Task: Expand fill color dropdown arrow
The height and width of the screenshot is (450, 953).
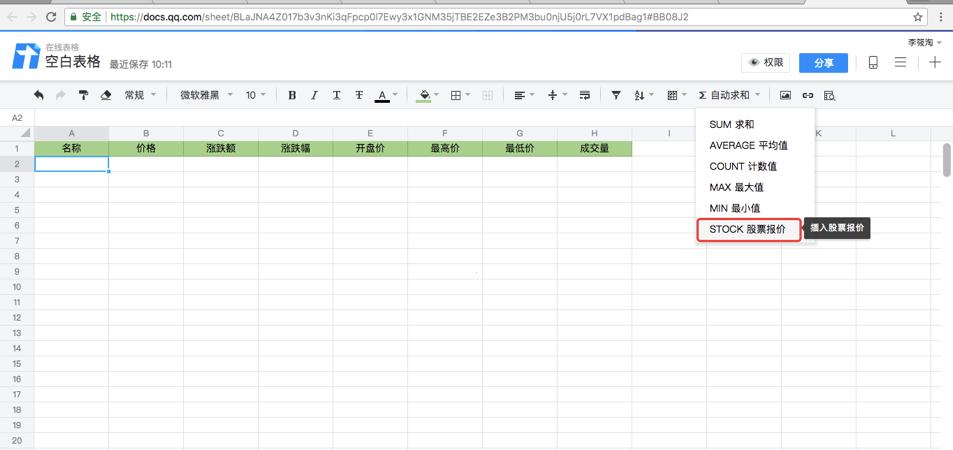Action: pyautogui.click(x=436, y=95)
